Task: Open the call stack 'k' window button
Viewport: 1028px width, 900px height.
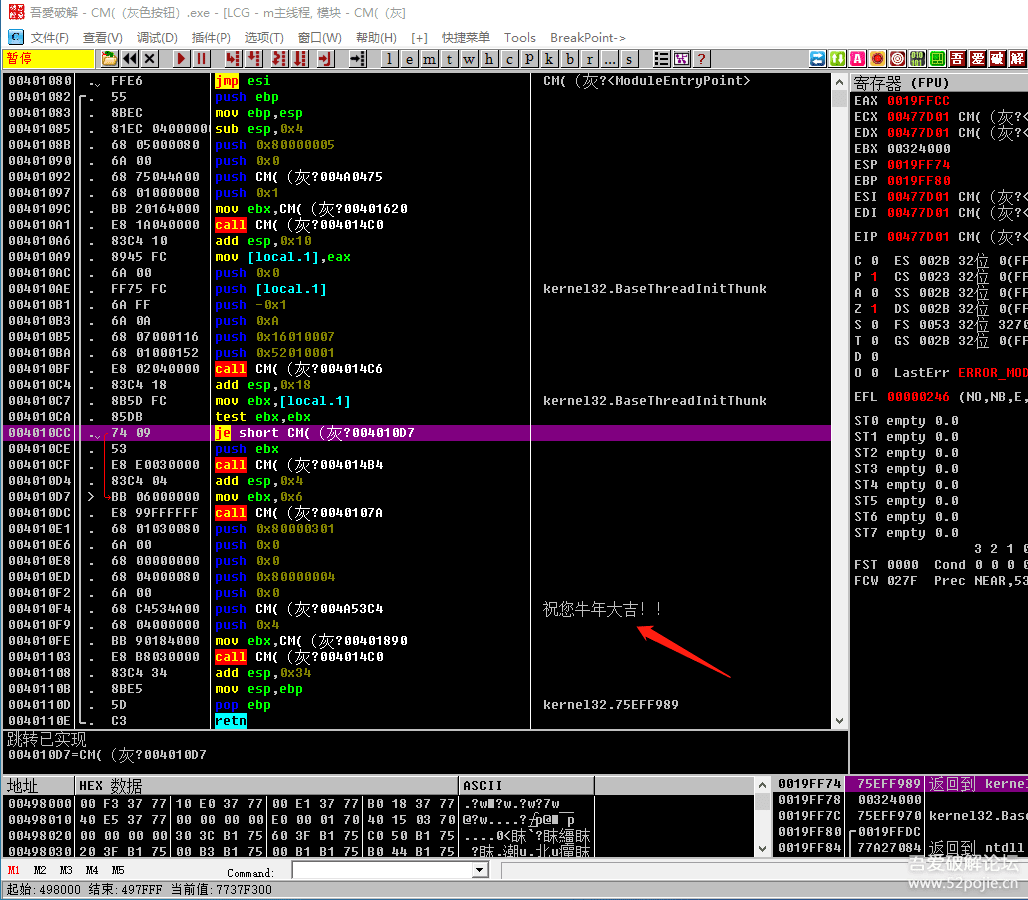Action: [550, 59]
